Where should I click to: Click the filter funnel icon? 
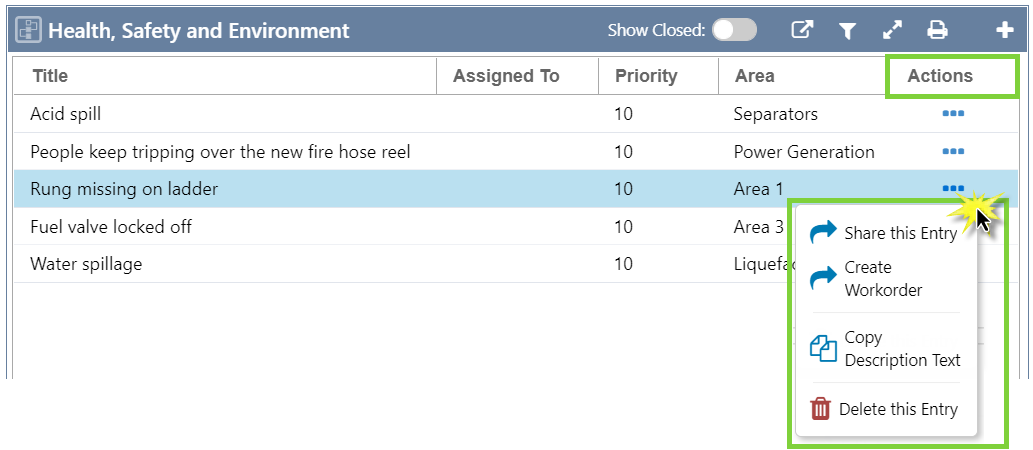[848, 31]
